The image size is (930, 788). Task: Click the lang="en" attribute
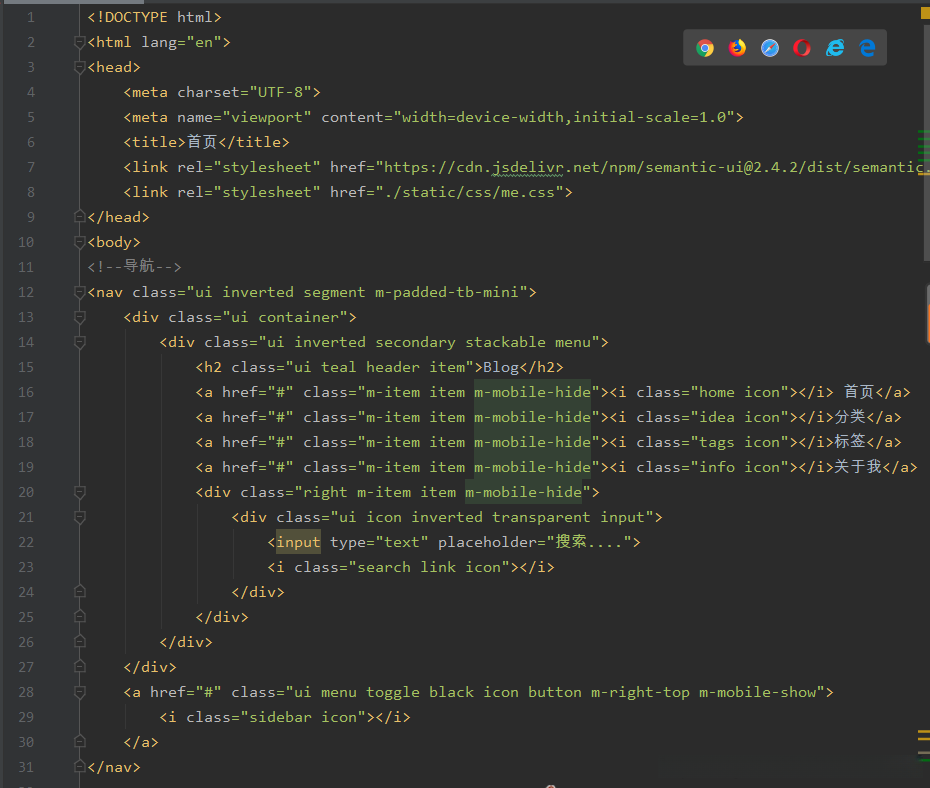pyautogui.click(x=181, y=42)
